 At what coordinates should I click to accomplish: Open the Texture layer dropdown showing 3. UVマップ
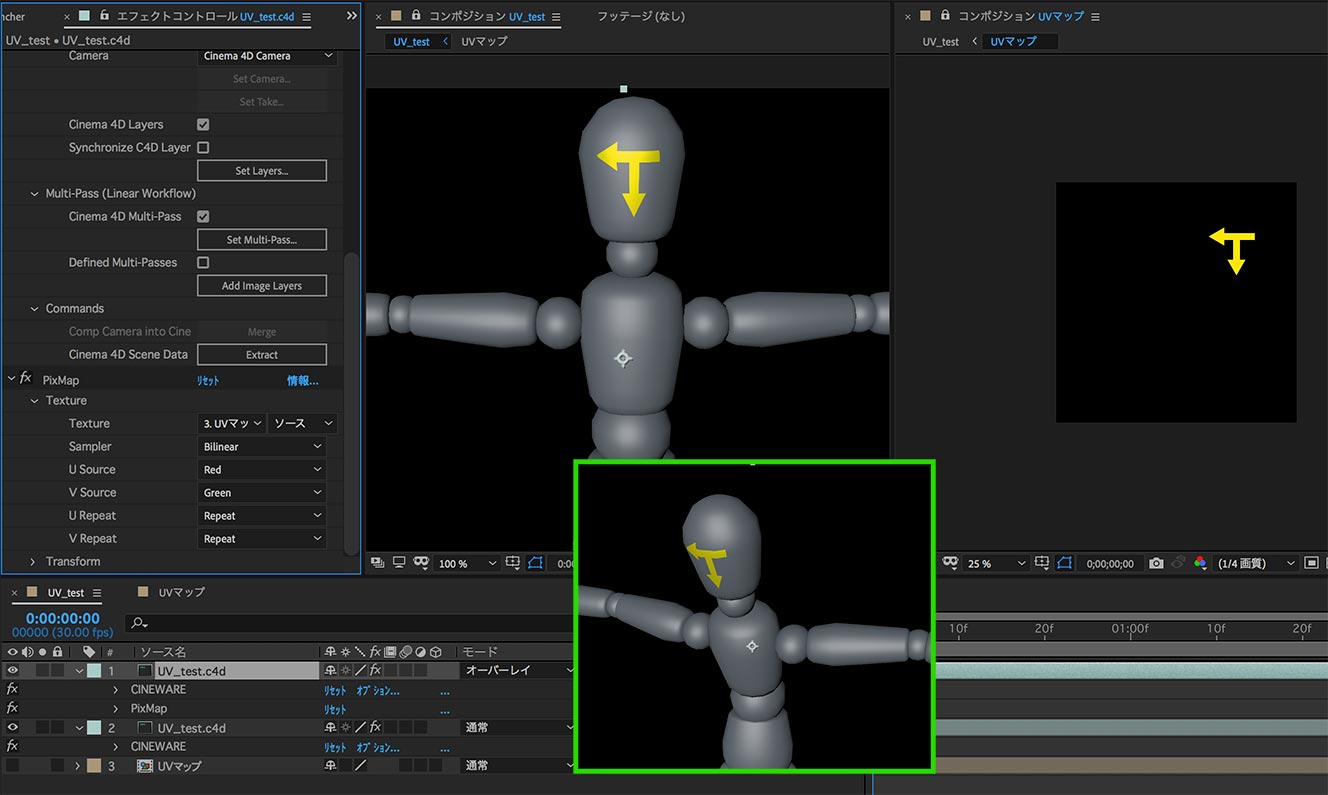(233, 424)
